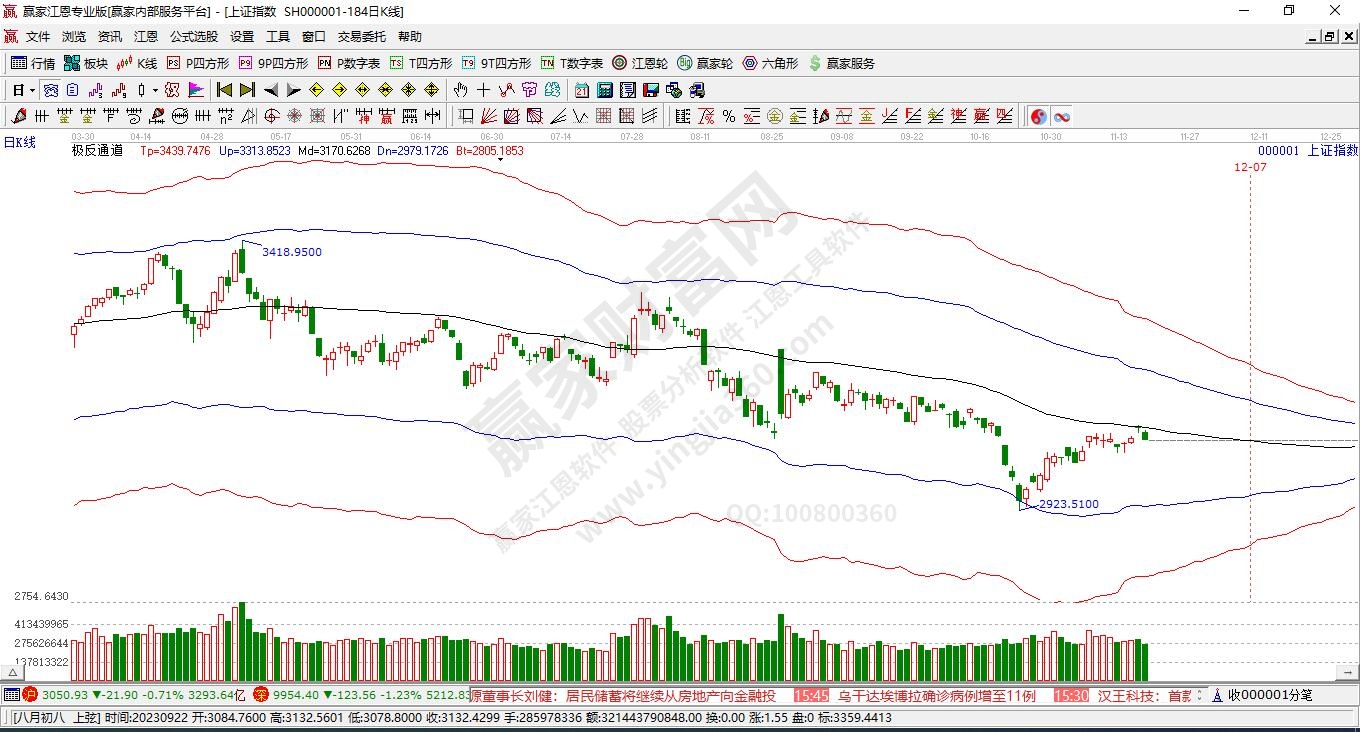The image size is (1360, 732).
Task: Jump to first bar with skip-start arrow
Action: [224, 90]
